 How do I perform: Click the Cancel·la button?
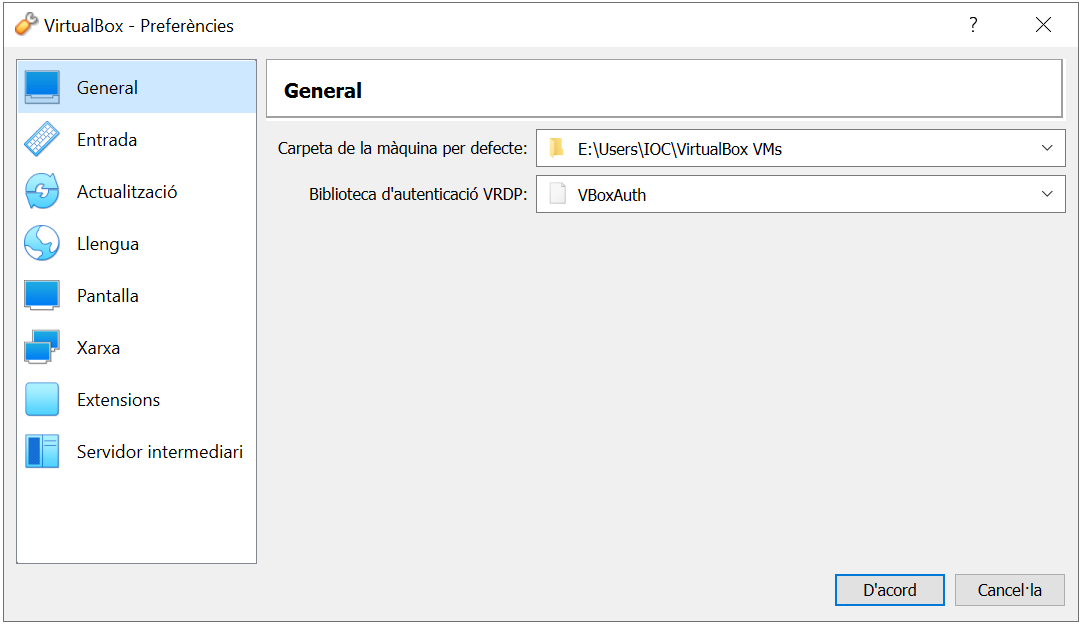1009,590
